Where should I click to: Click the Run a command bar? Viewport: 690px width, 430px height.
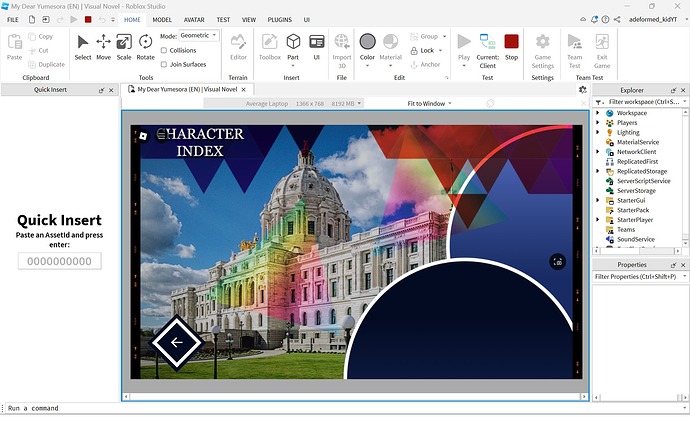pyautogui.click(x=343, y=408)
